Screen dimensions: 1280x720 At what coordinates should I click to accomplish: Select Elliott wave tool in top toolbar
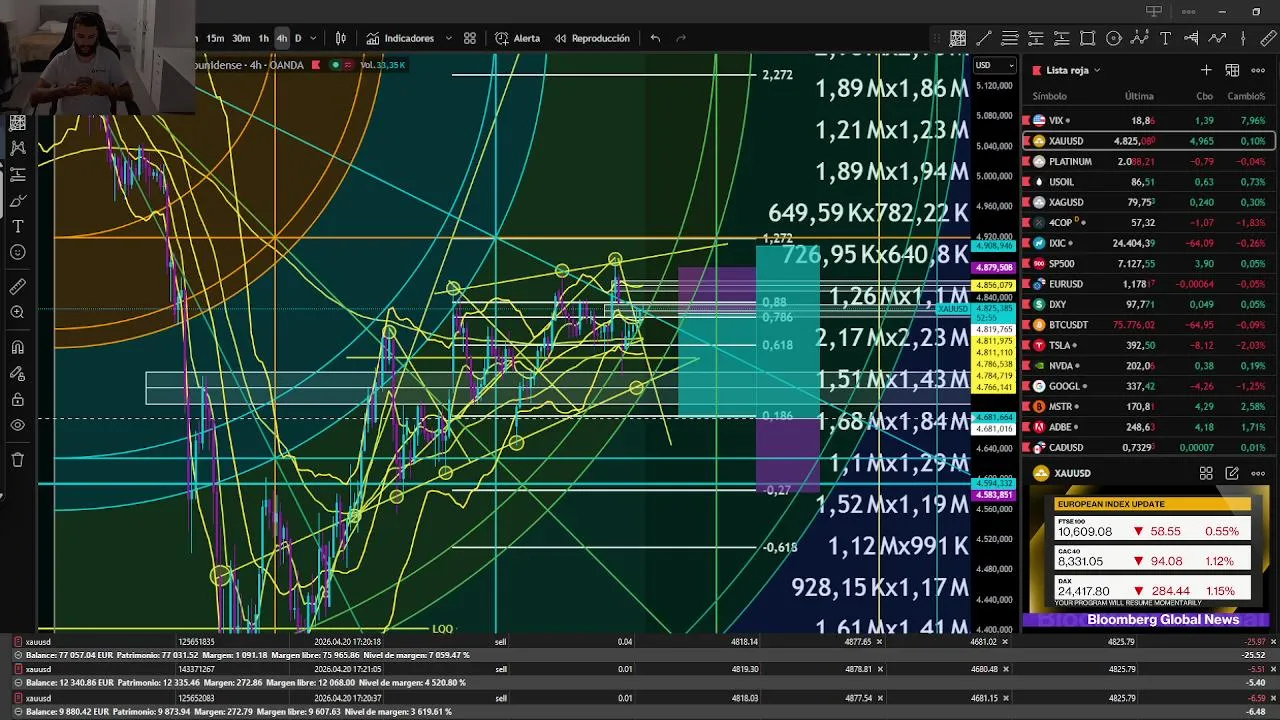1140,38
